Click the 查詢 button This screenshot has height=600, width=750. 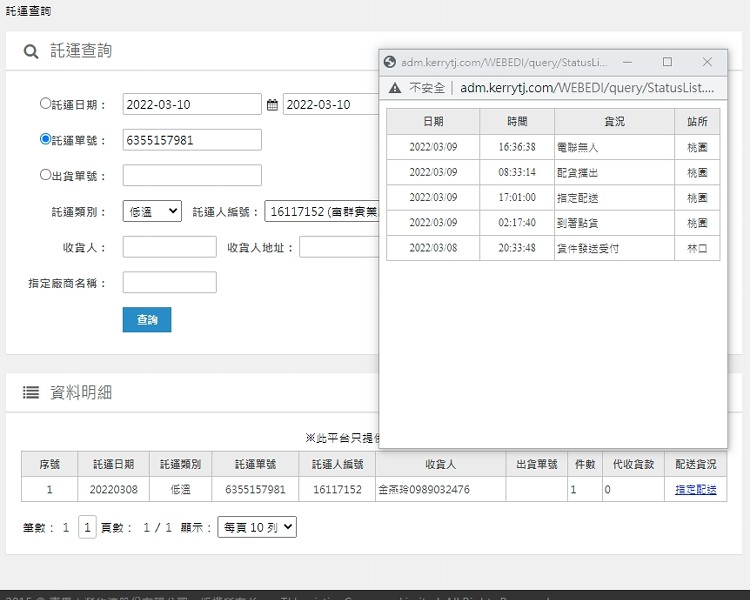click(x=147, y=320)
